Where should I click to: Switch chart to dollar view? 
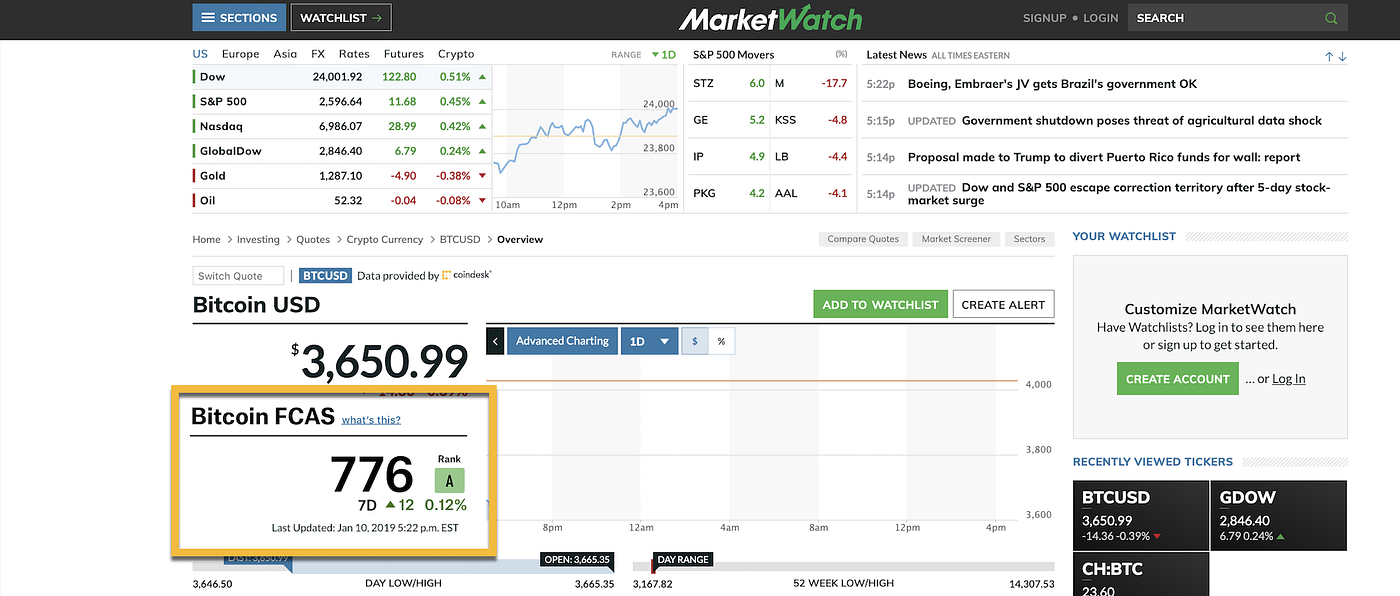(695, 341)
